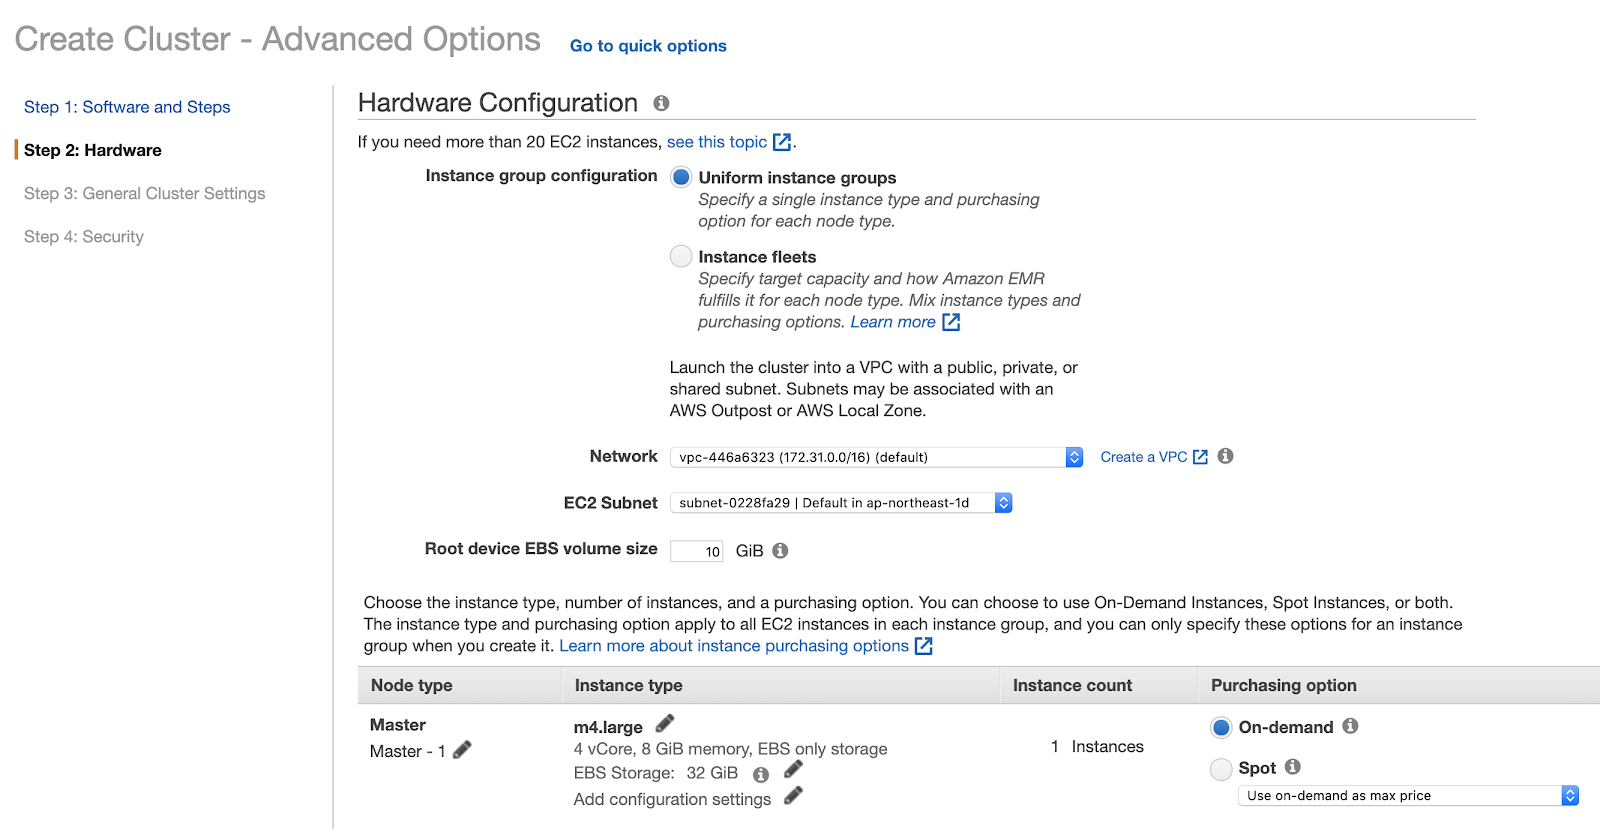1600x835 pixels.
Task: Edit the m4.large instance type pencil
Action: [x=665, y=723]
